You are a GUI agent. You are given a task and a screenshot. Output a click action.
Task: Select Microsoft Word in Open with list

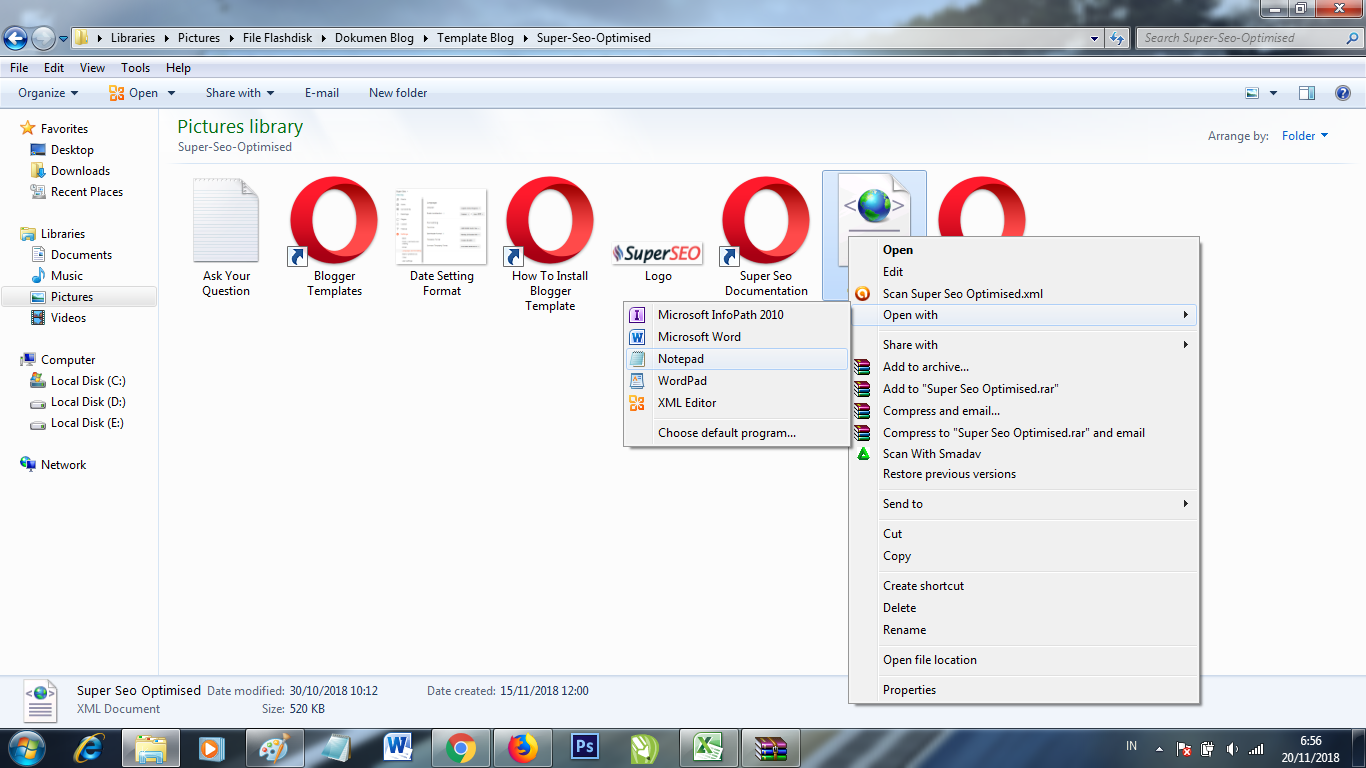737,337
